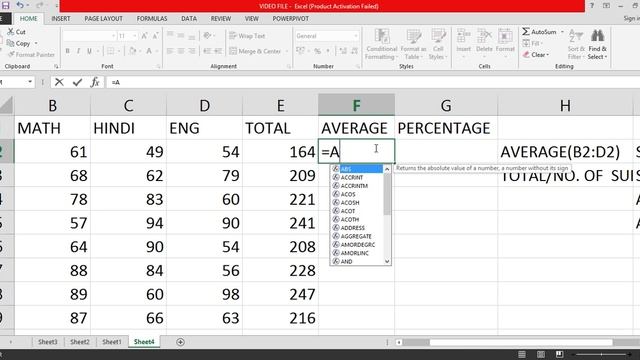Screen dimensions: 640x360
Task: Select AGGREGATE in the function list
Action: point(357,236)
